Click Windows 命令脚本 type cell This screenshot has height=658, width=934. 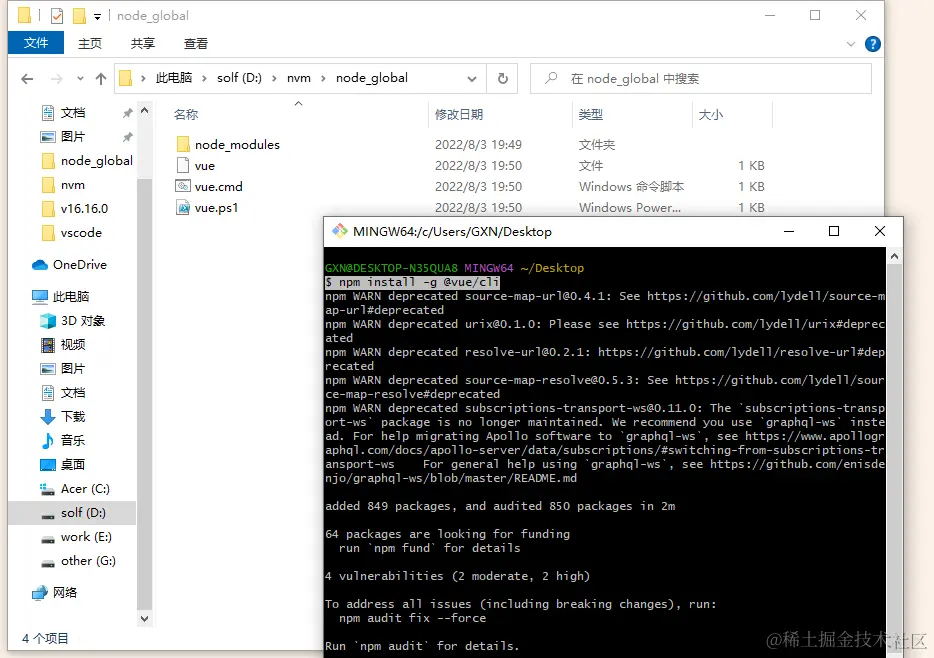pyautogui.click(x=631, y=186)
